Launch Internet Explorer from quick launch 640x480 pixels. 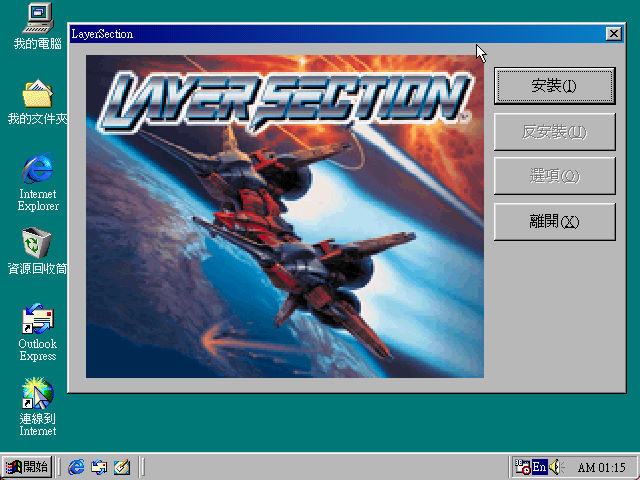76,467
